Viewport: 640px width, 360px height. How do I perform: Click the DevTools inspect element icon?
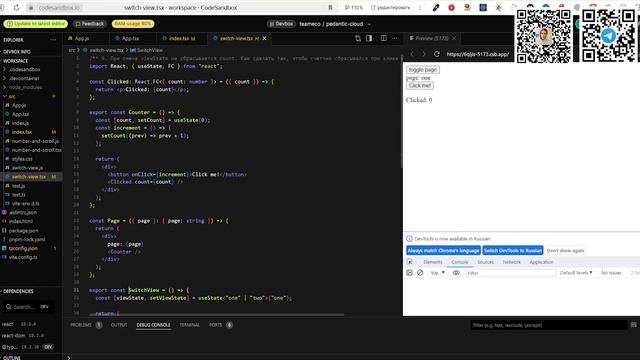pyautogui.click(x=410, y=262)
